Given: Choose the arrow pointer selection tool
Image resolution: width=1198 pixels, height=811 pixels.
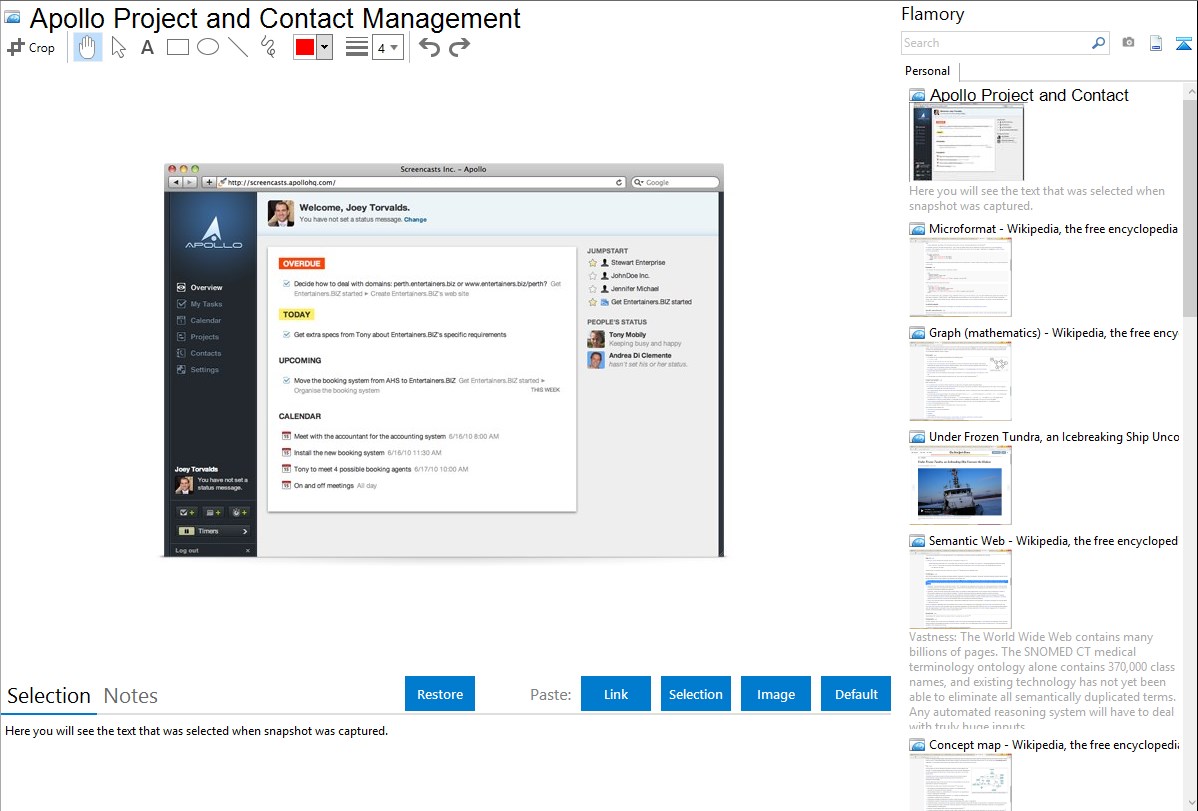Looking at the screenshot, I should [118, 47].
